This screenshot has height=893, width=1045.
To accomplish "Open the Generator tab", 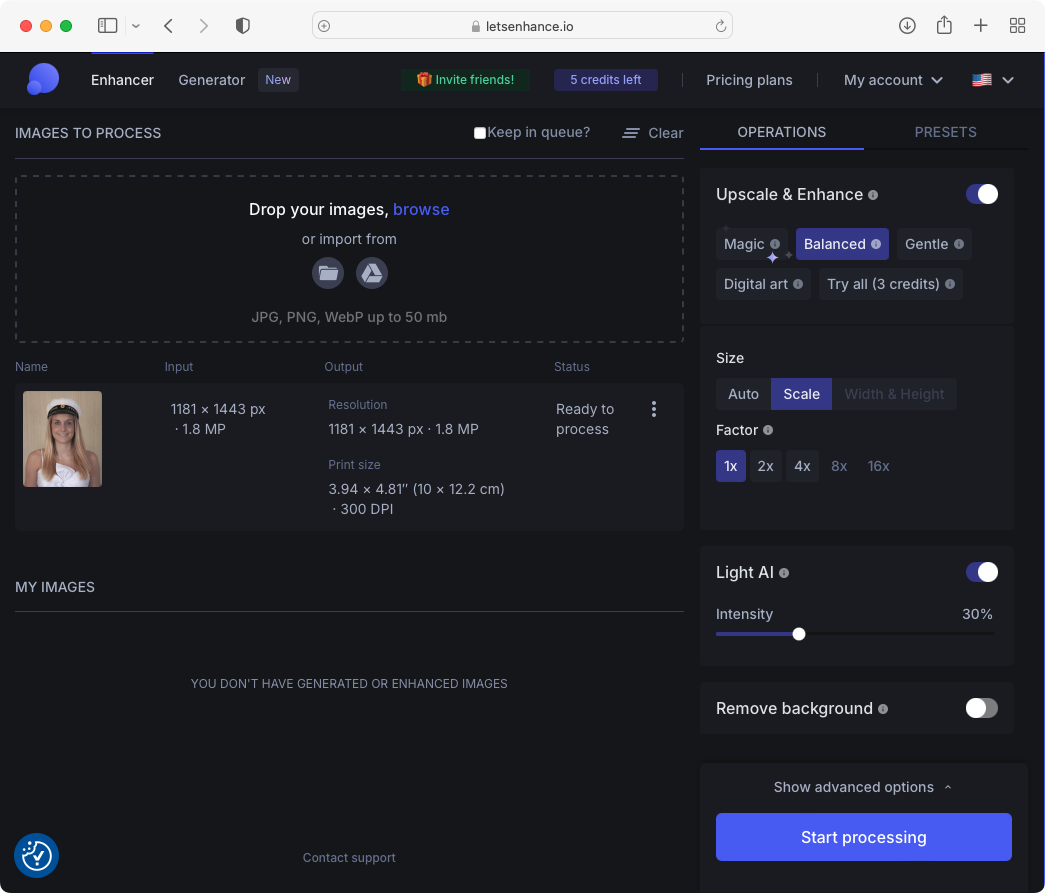I will (211, 80).
